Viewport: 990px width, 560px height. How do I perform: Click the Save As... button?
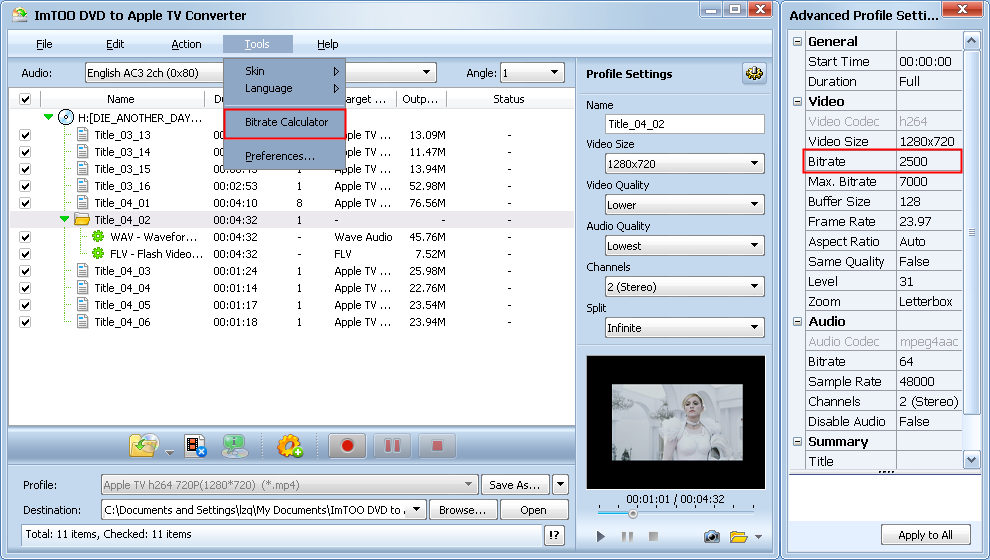[515, 485]
